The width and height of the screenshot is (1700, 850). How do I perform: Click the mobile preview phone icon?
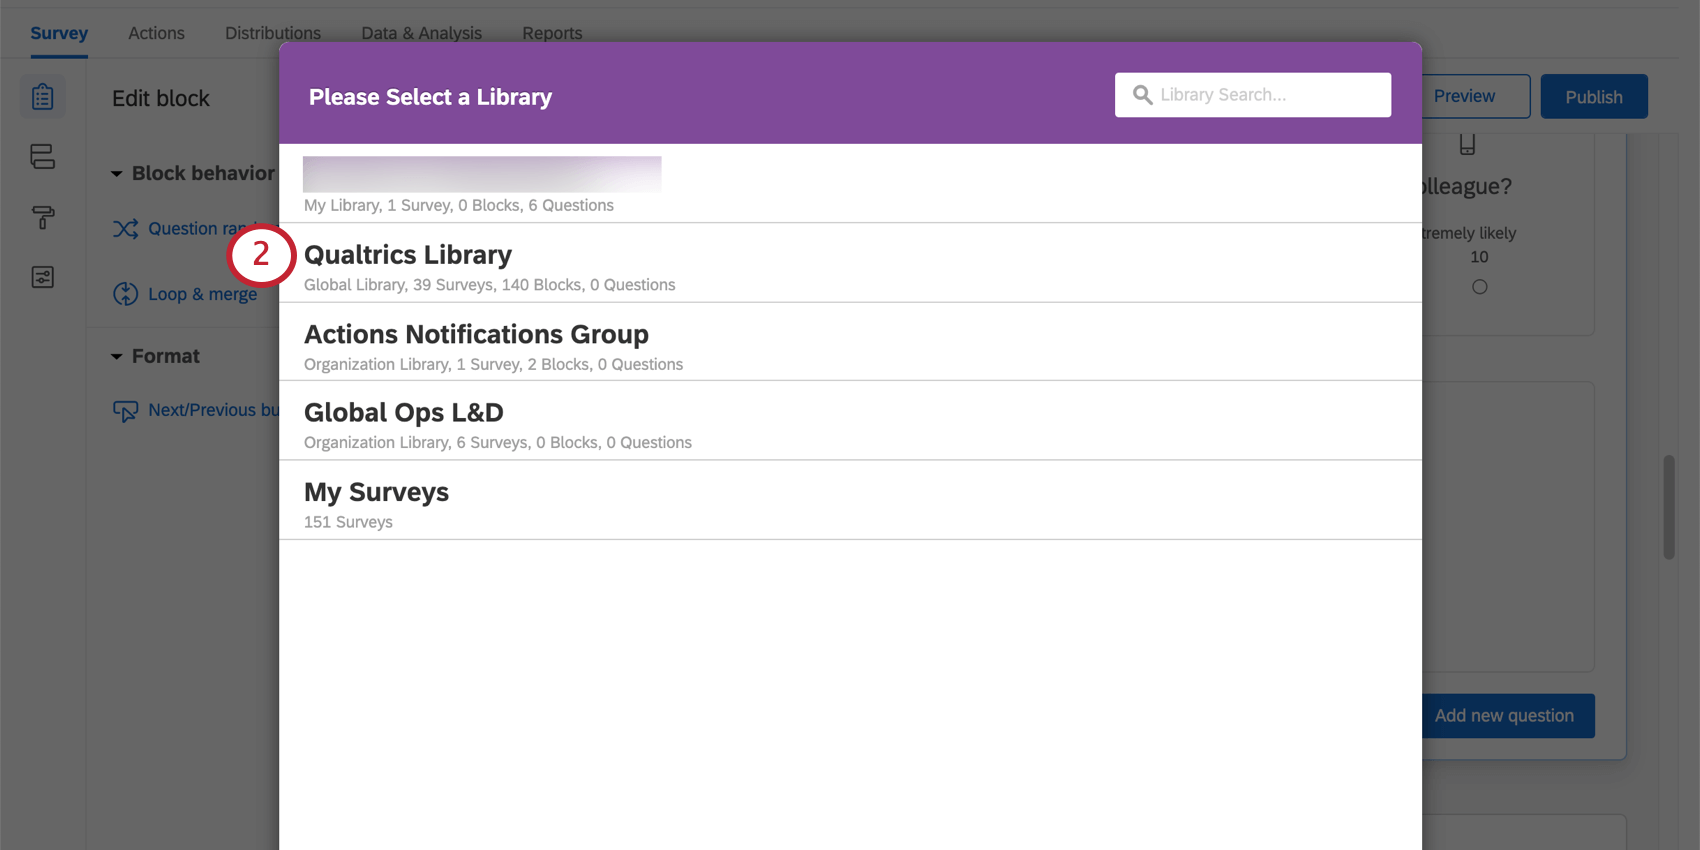point(1467,144)
